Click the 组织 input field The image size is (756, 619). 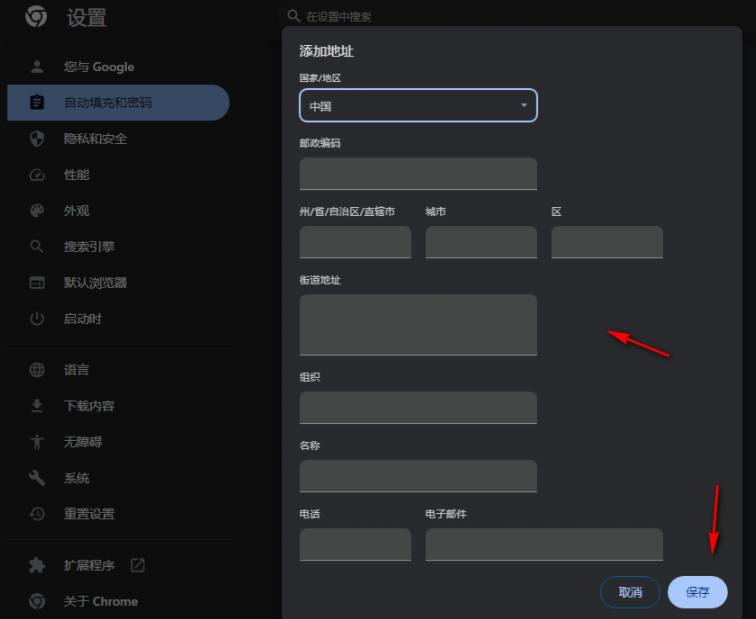[x=418, y=408]
